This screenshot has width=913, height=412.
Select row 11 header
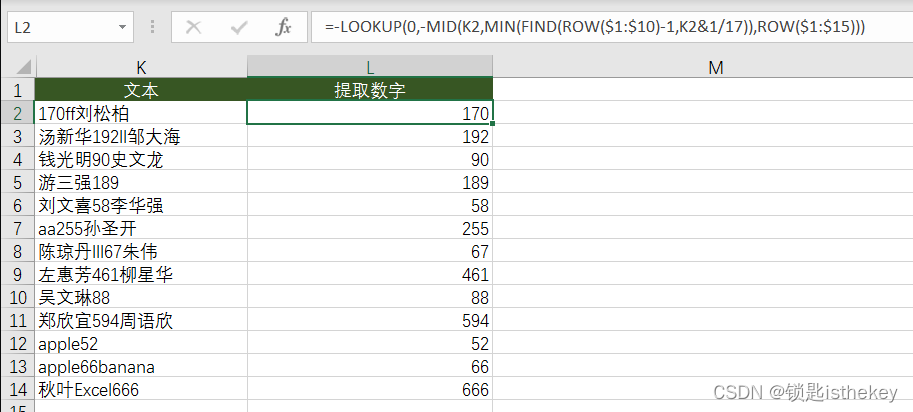(x=17, y=320)
